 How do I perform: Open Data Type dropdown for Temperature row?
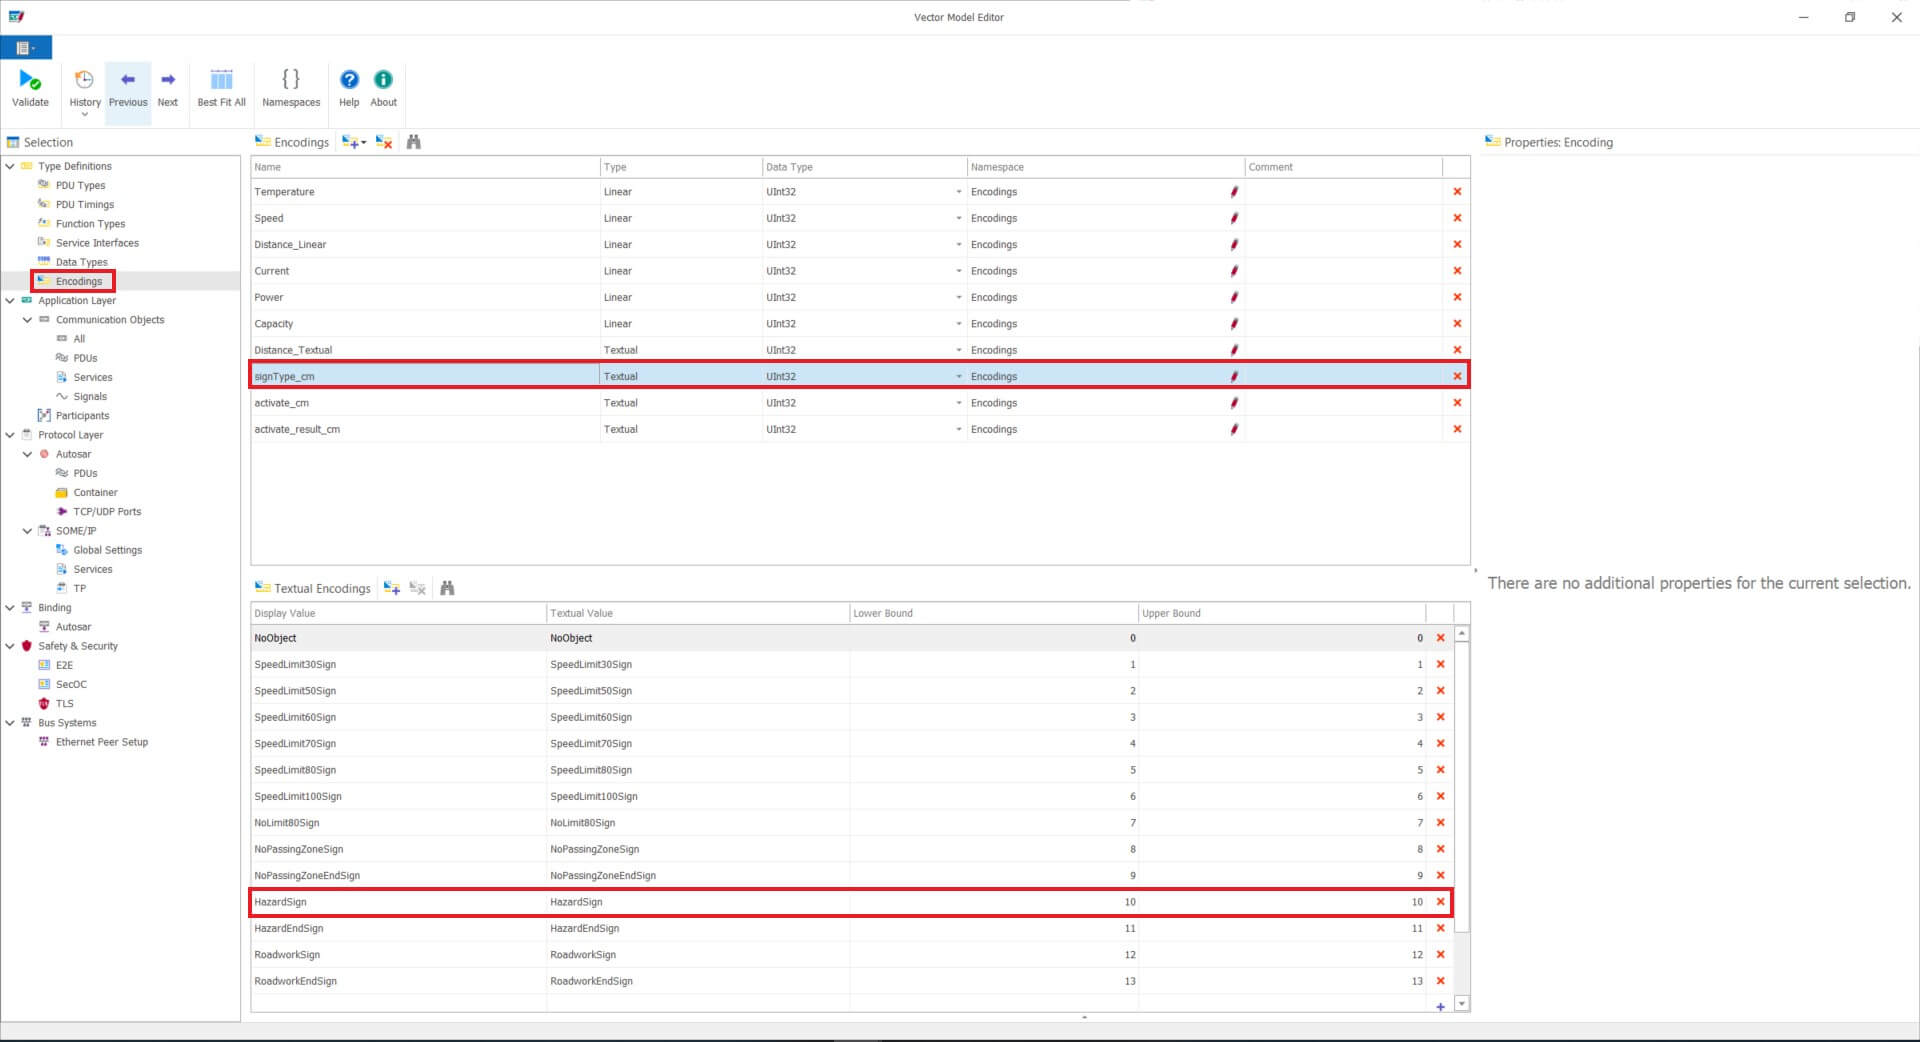click(x=958, y=192)
